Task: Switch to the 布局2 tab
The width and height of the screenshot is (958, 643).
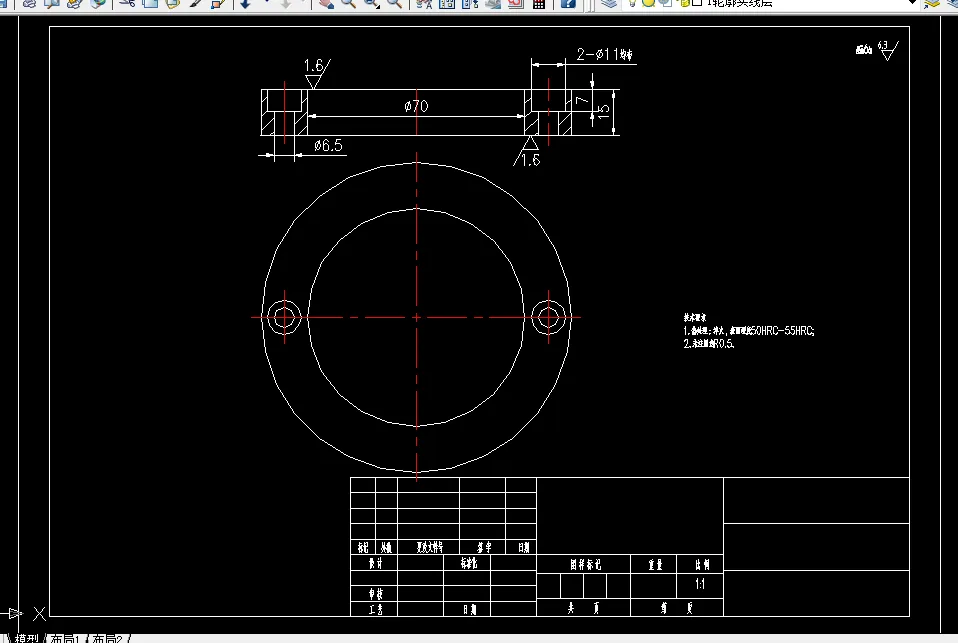Action: coord(107,638)
